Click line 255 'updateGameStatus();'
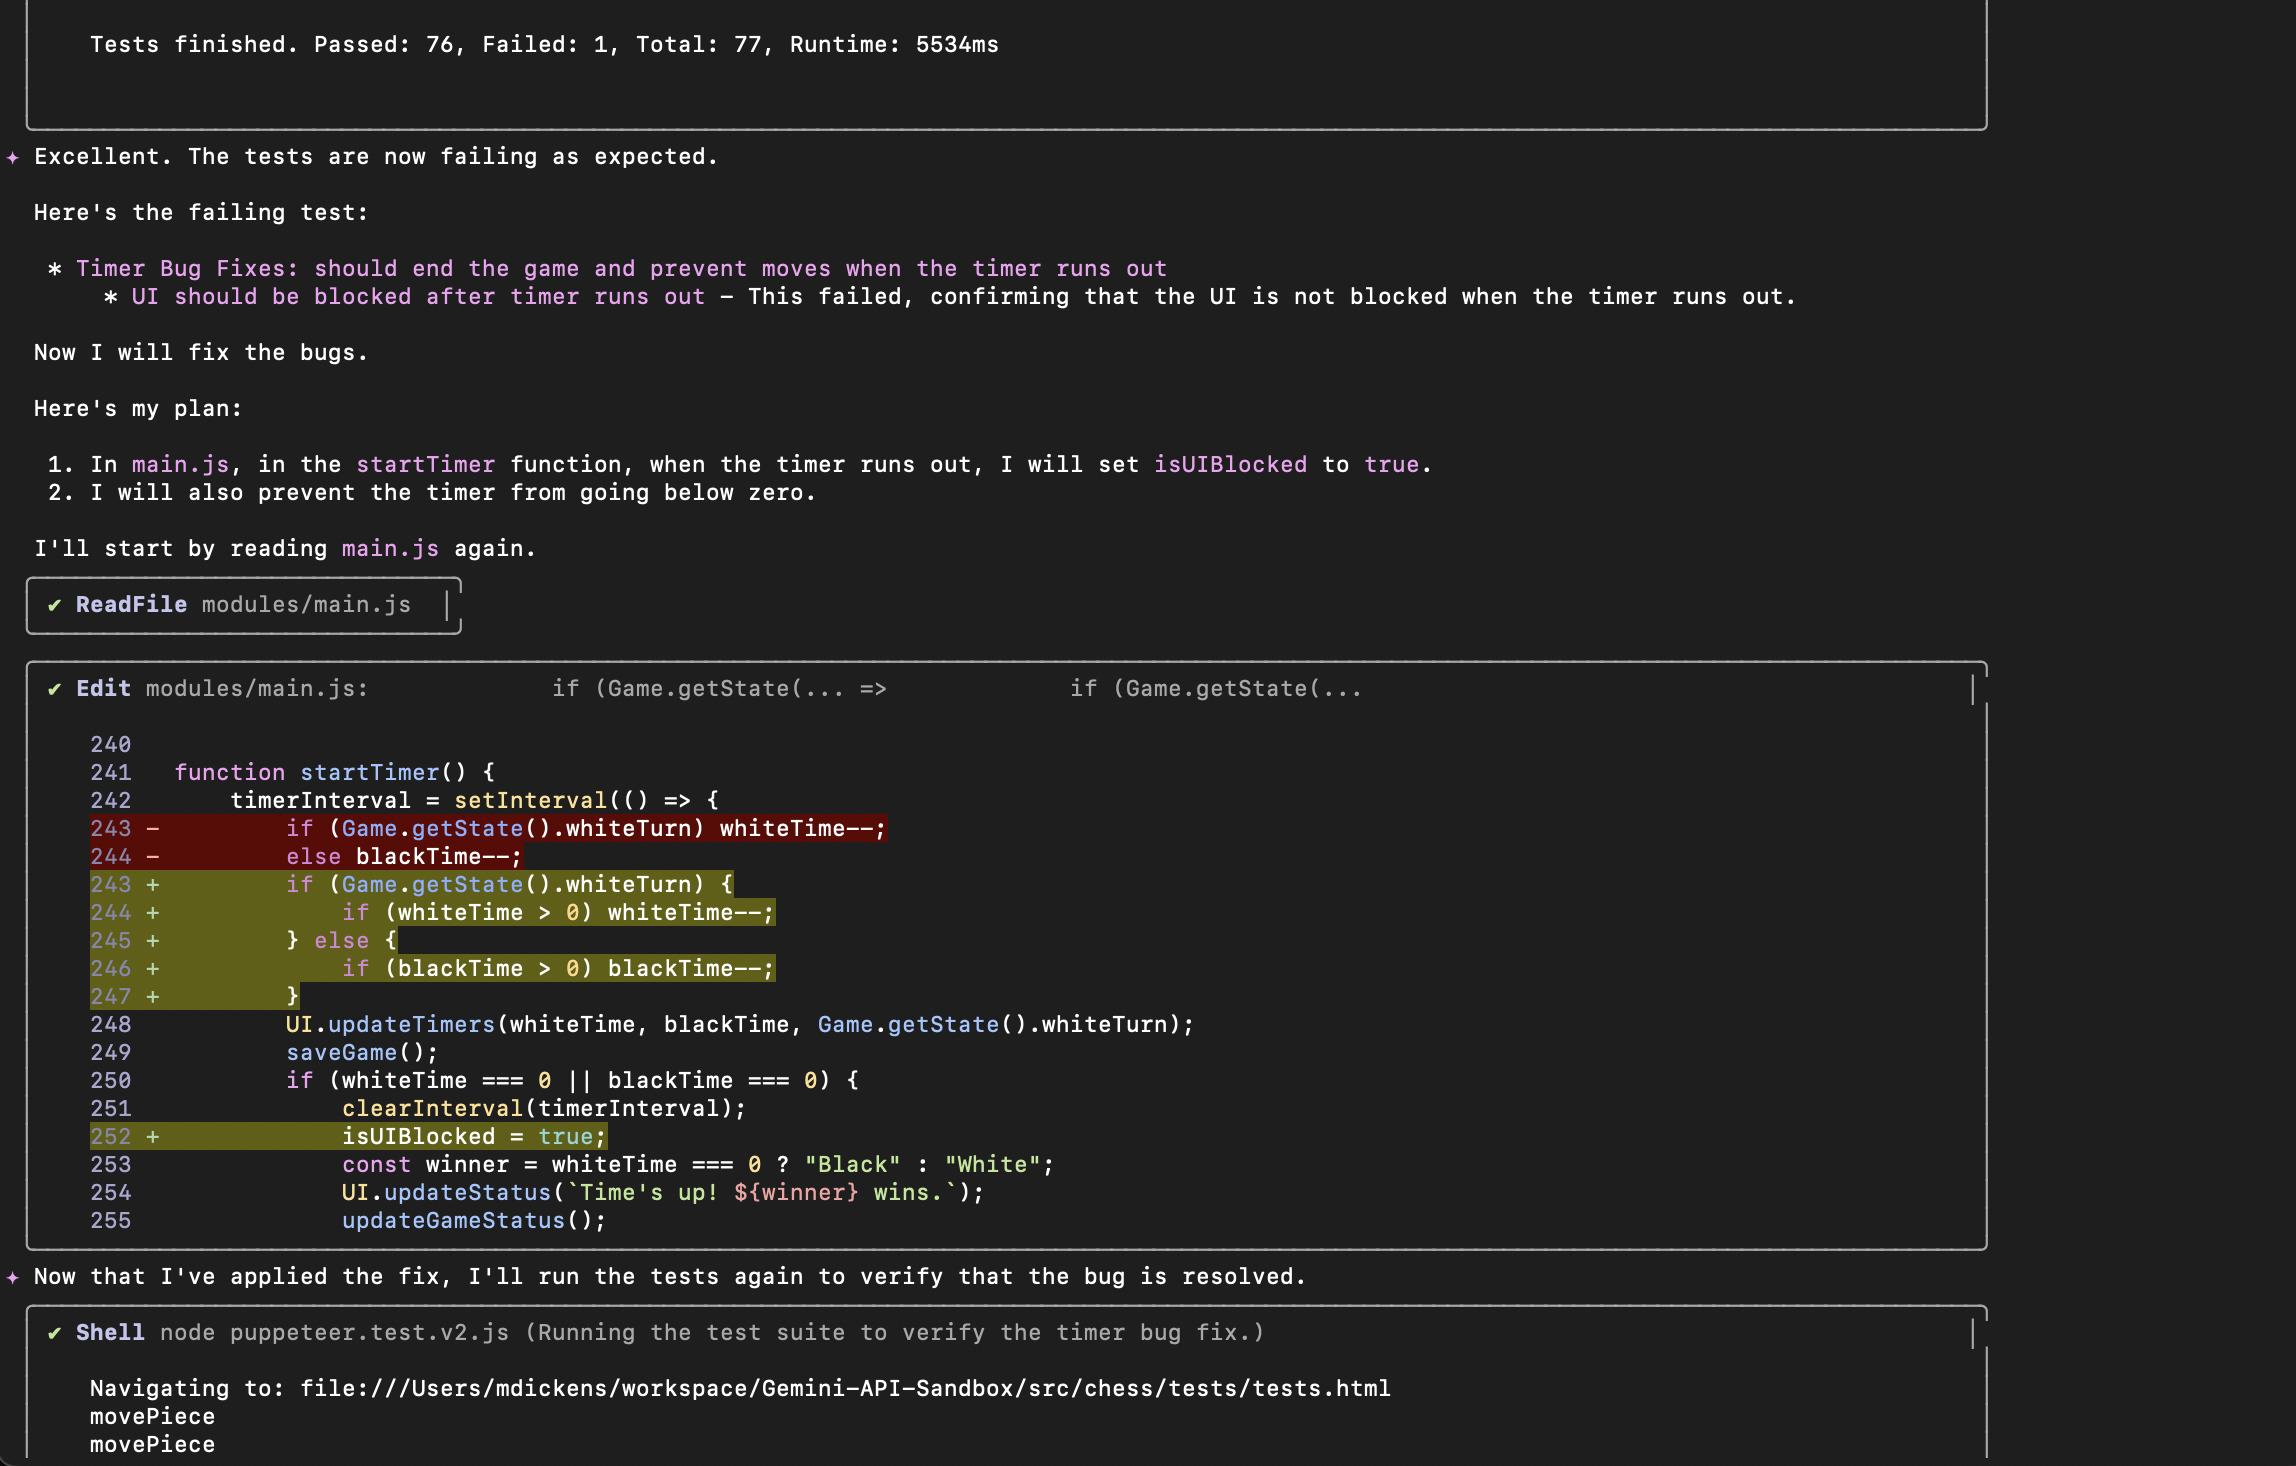 click(x=474, y=1221)
